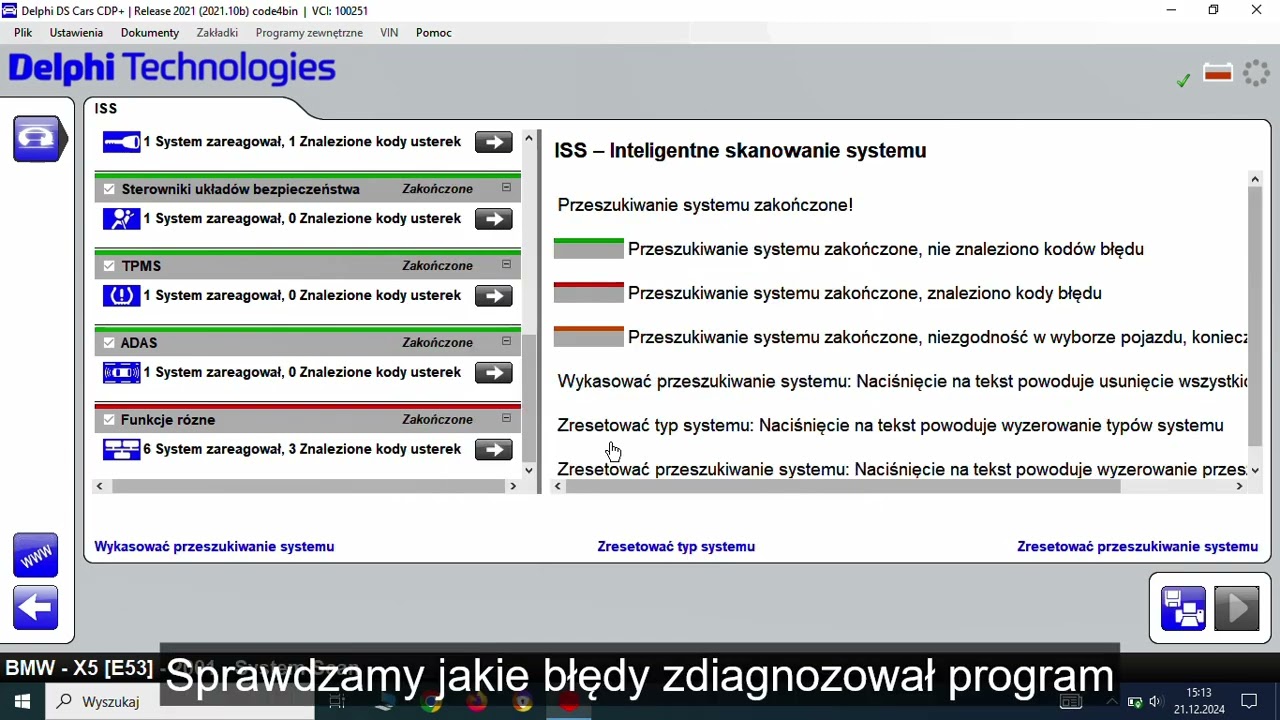
Task: Open the Windows notification center icon
Action: coord(1249,702)
